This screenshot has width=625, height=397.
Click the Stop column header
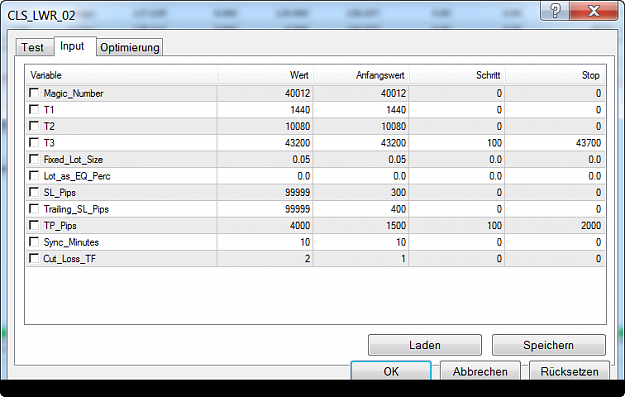pyautogui.click(x=555, y=75)
